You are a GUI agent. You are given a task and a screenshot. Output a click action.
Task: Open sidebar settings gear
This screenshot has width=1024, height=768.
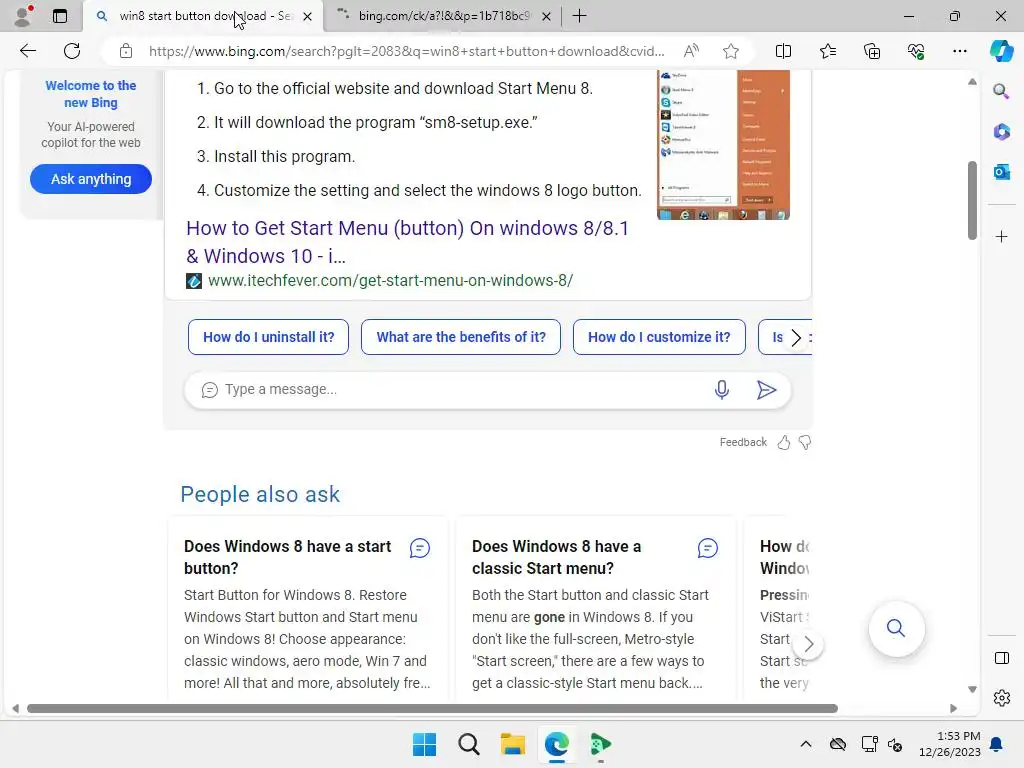click(x=1001, y=698)
